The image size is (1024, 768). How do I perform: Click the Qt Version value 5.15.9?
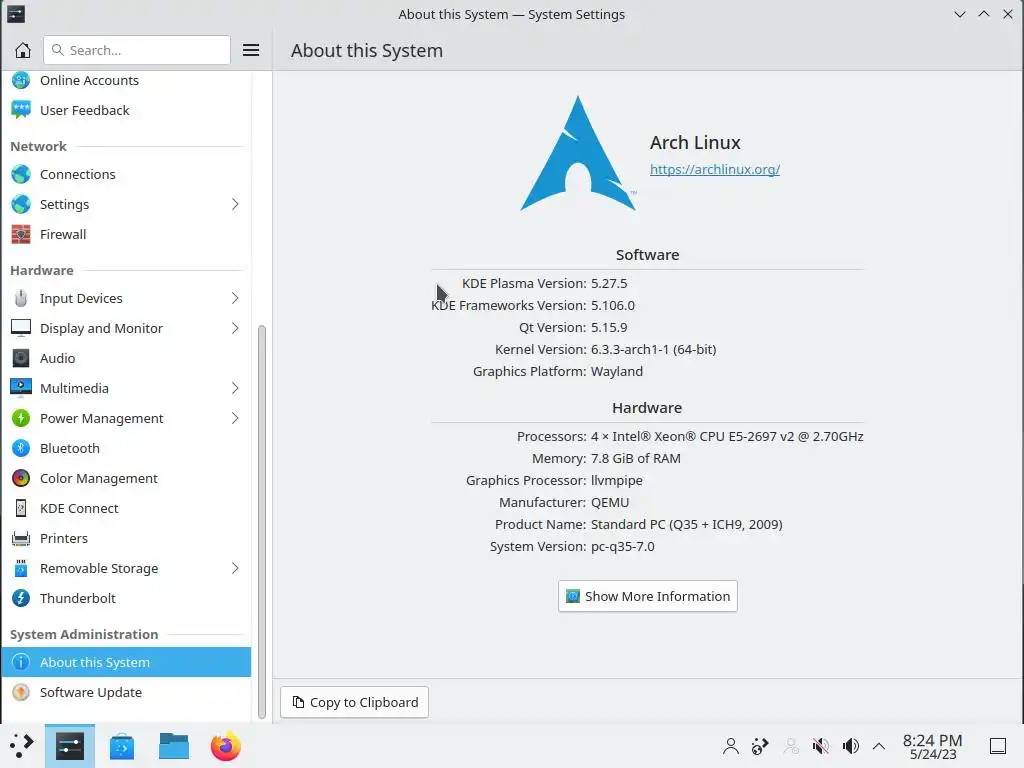(x=609, y=327)
